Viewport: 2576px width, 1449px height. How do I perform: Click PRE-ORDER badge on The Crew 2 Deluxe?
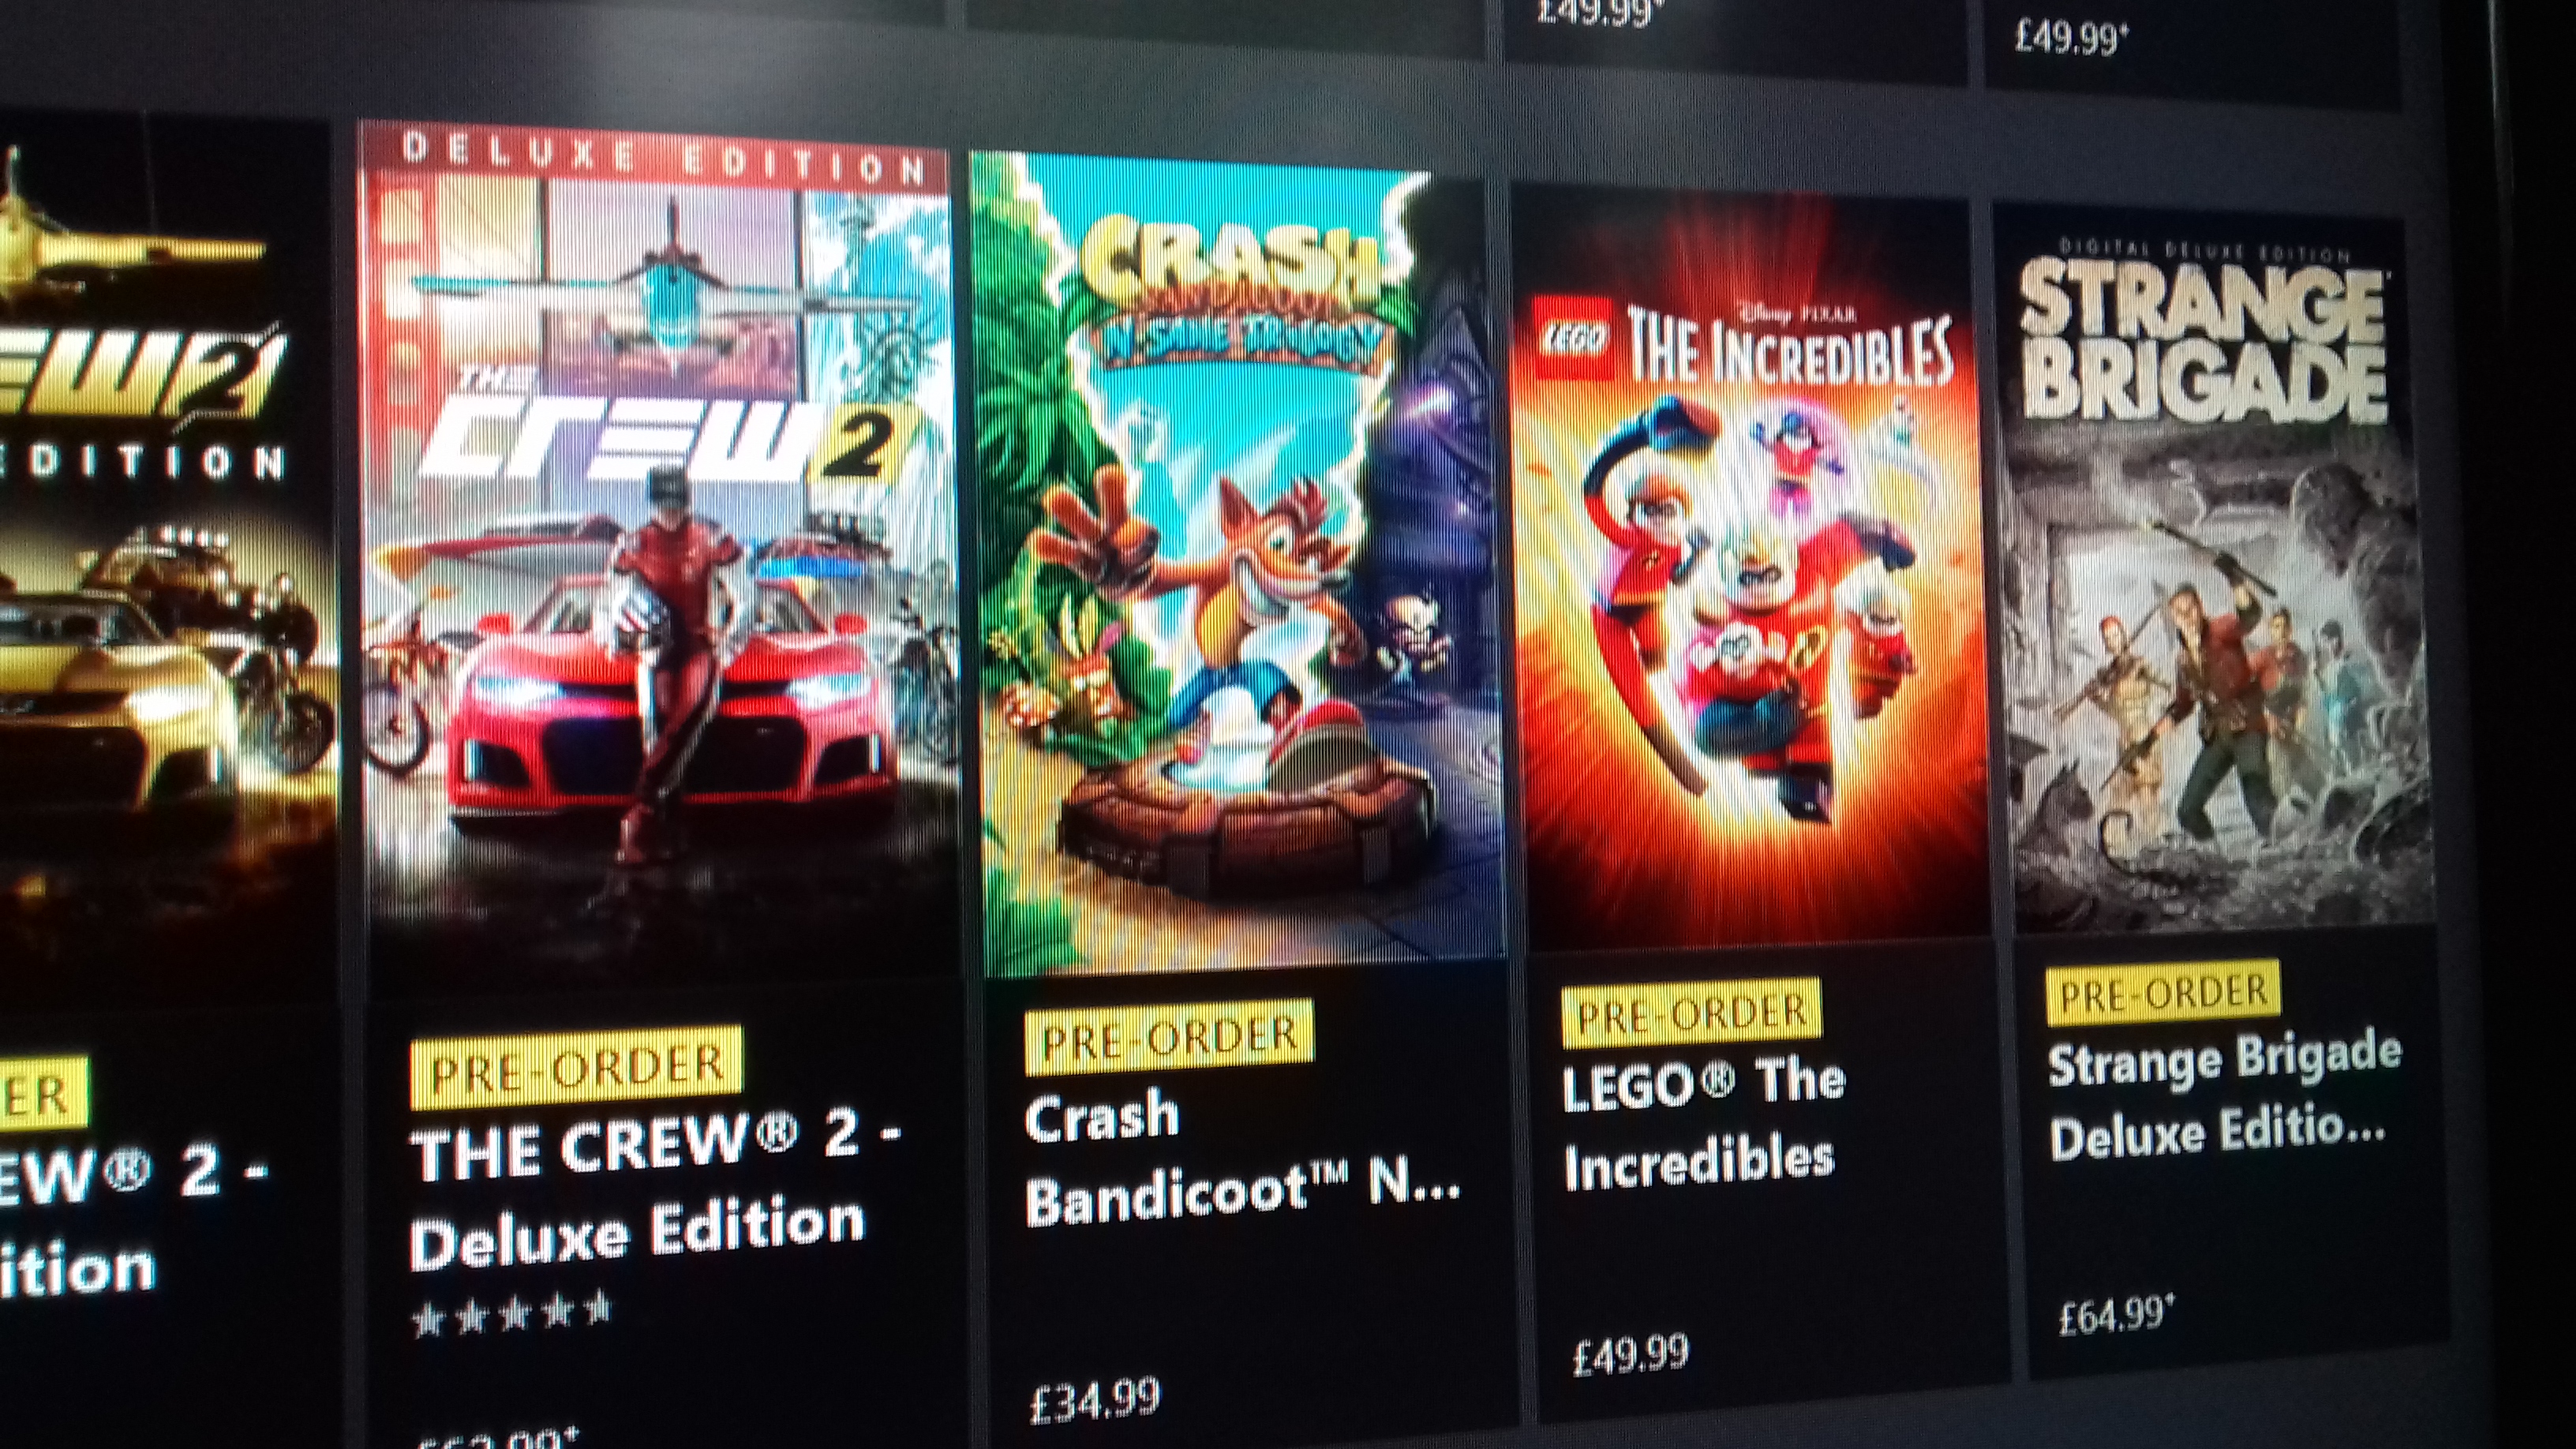(x=576, y=1067)
